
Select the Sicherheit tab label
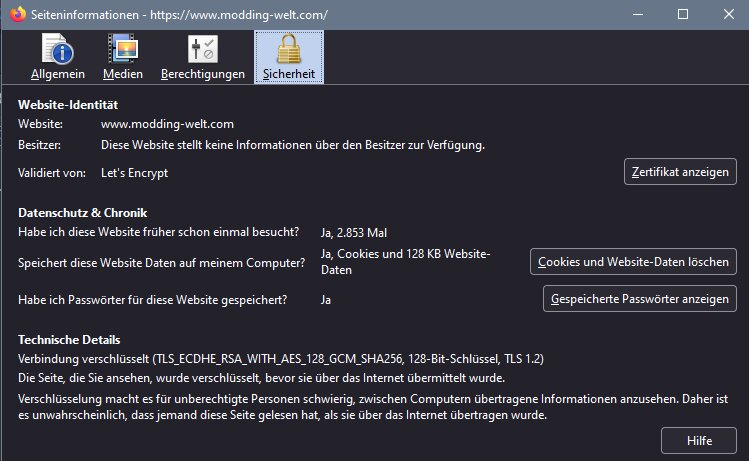pyautogui.click(x=288, y=74)
